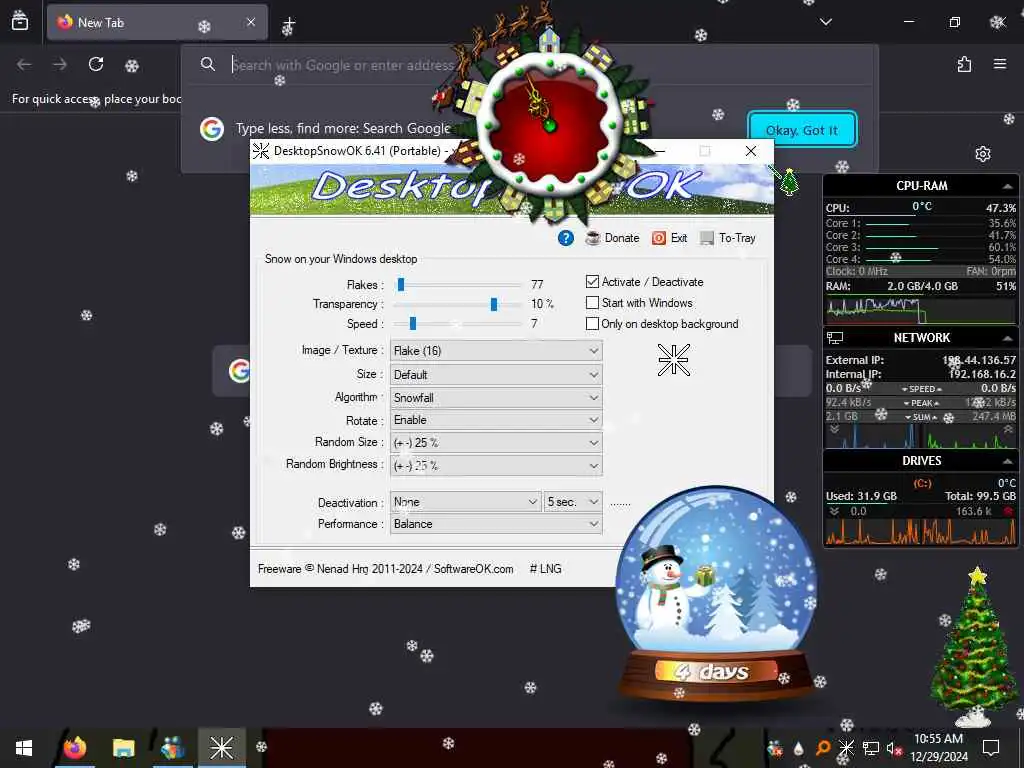Open new tab page settings gear

tap(983, 154)
